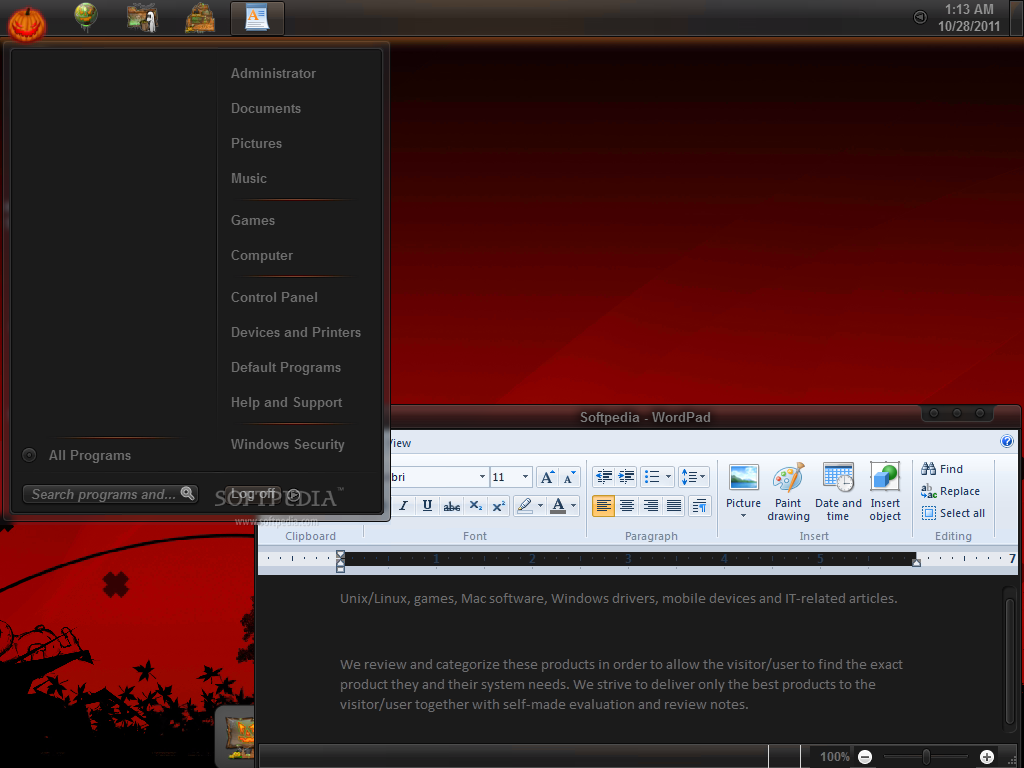Align text right
The image size is (1024, 768).
650,505
